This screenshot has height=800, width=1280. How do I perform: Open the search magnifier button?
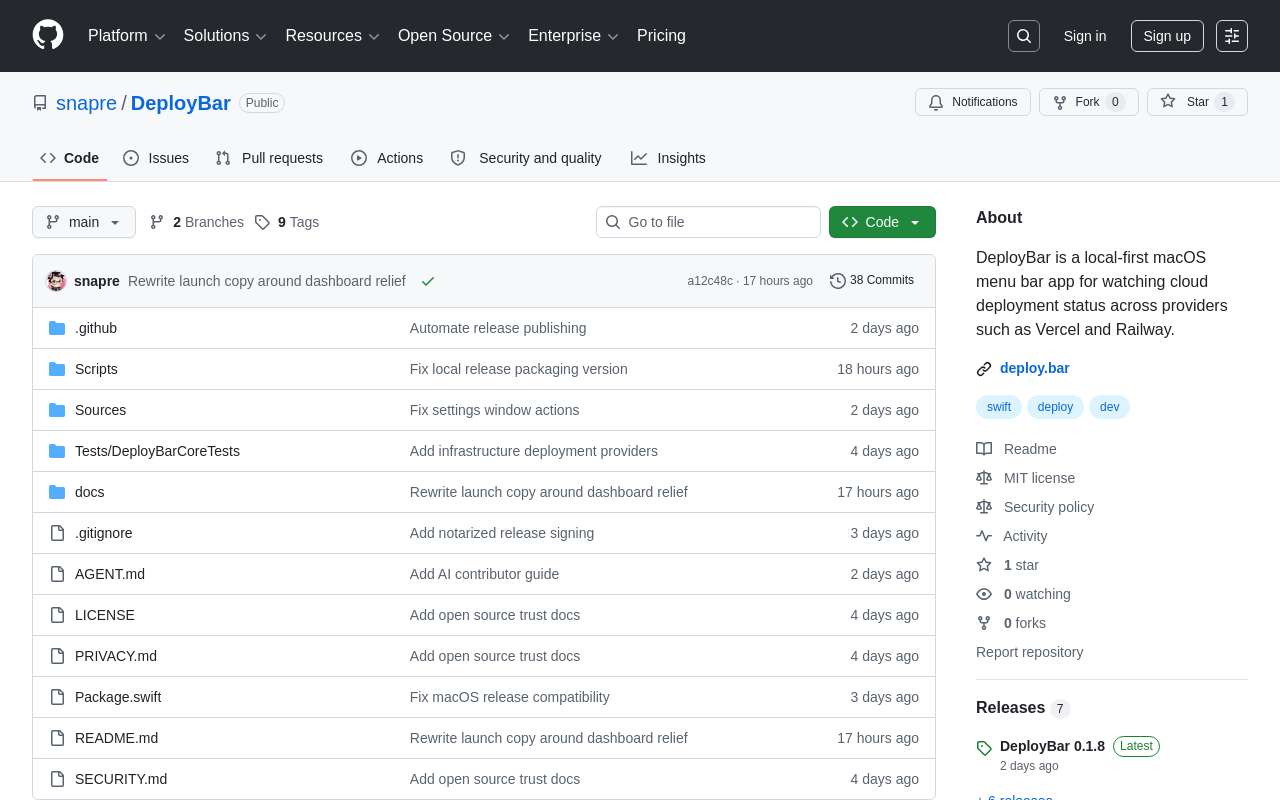pyautogui.click(x=1024, y=36)
